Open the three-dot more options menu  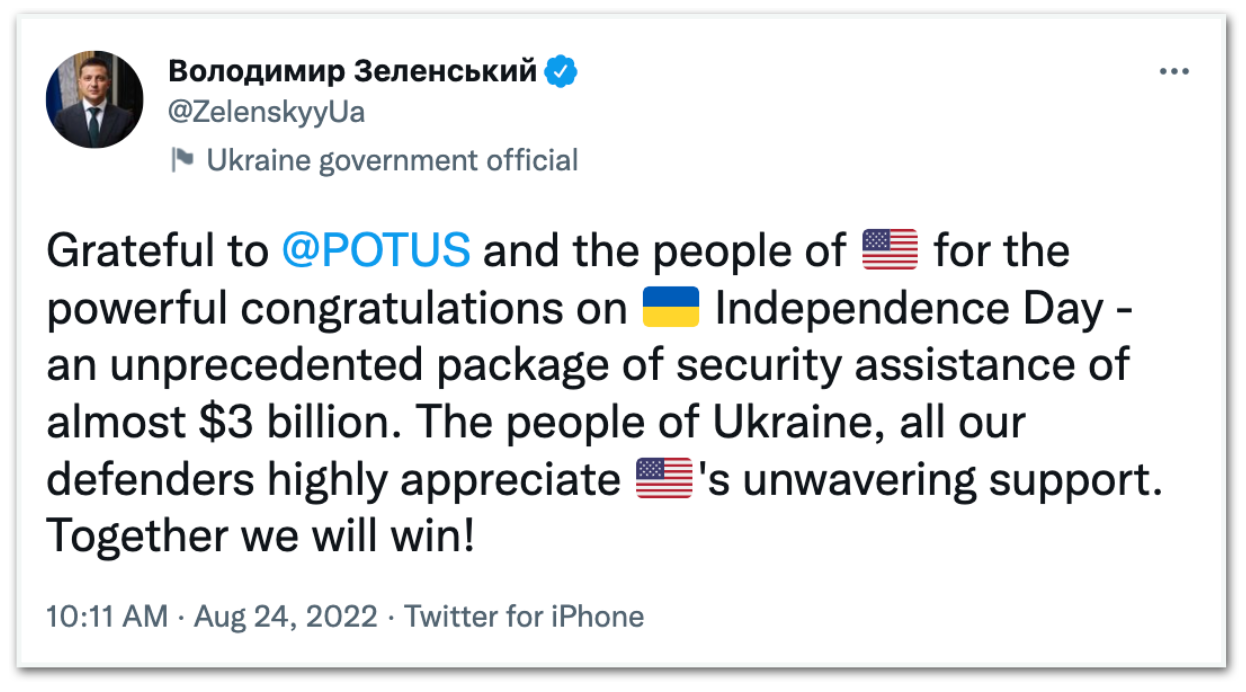(1173, 73)
